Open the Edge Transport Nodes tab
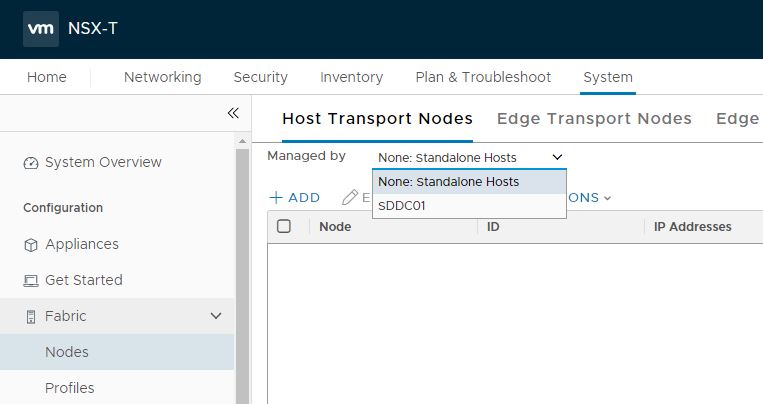The width and height of the screenshot is (763, 404). pos(594,118)
